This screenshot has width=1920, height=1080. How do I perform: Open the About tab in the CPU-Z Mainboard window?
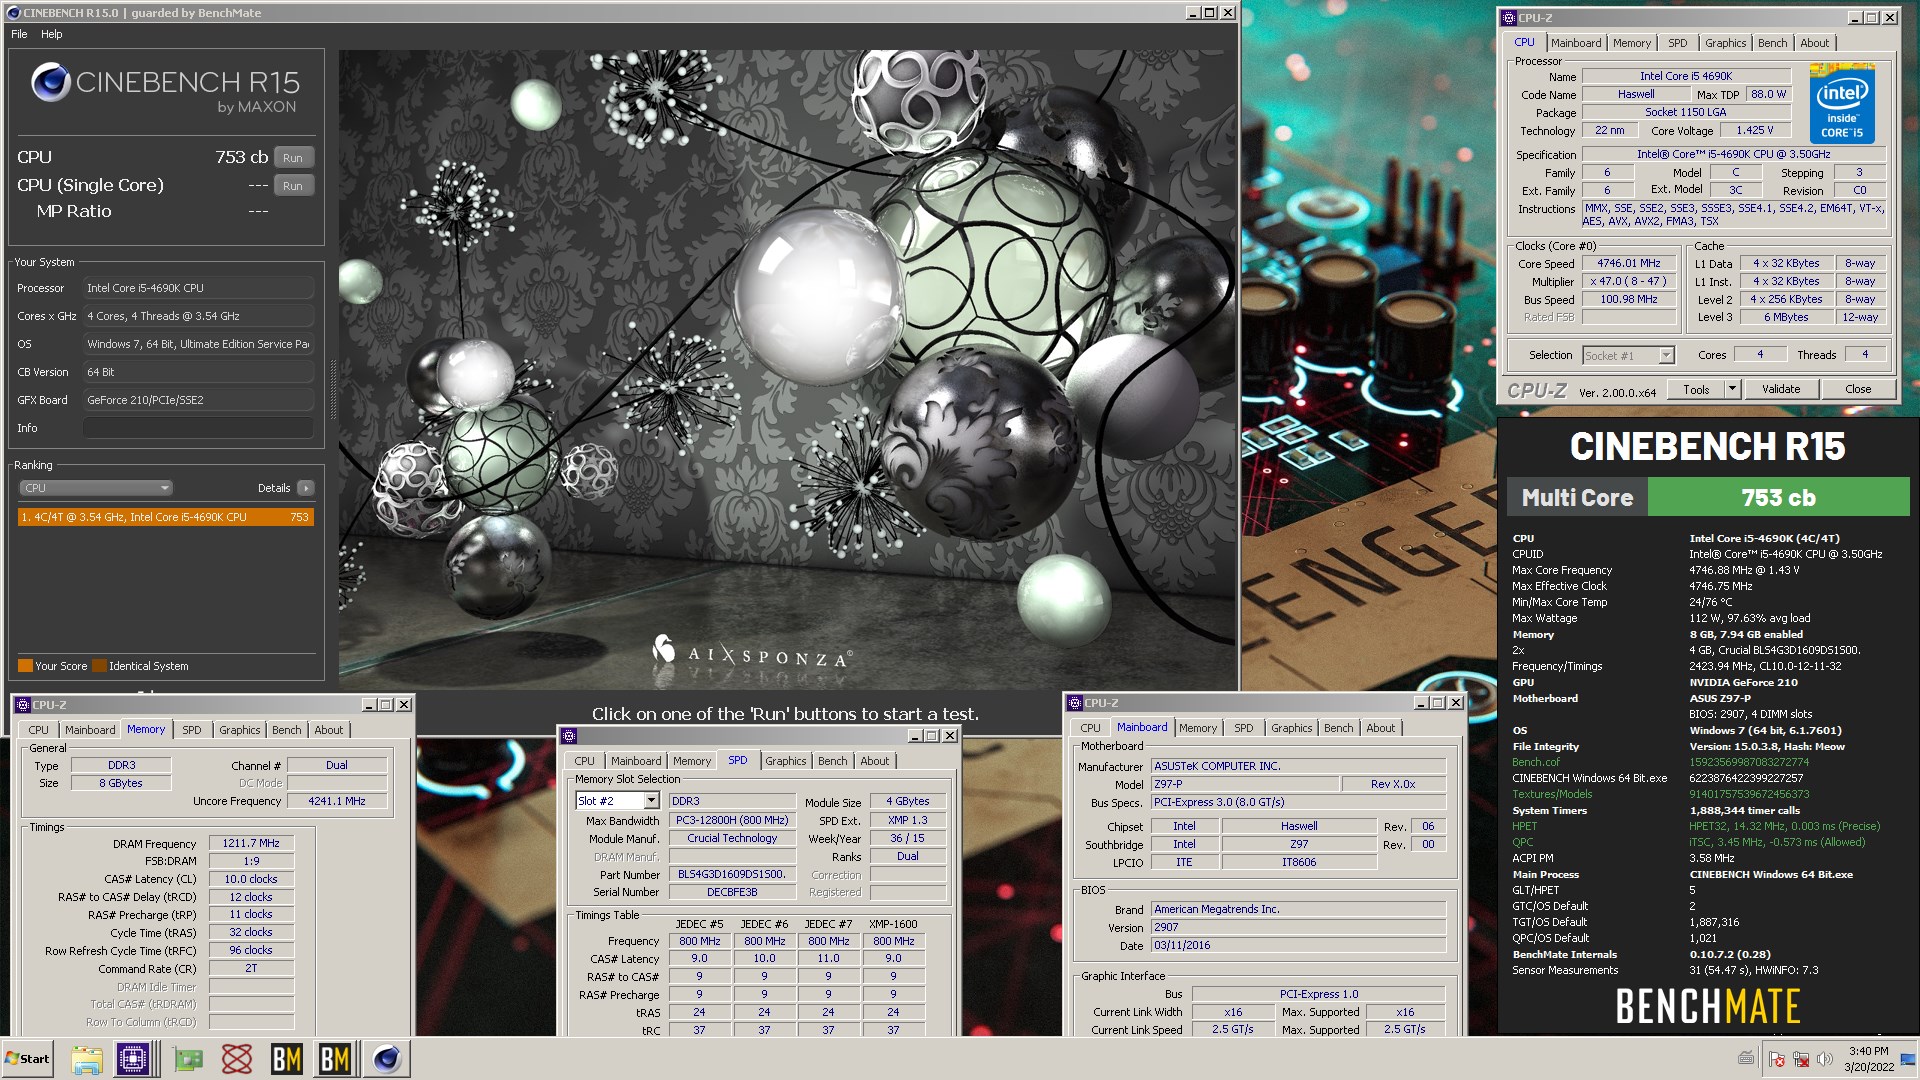pos(1380,728)
